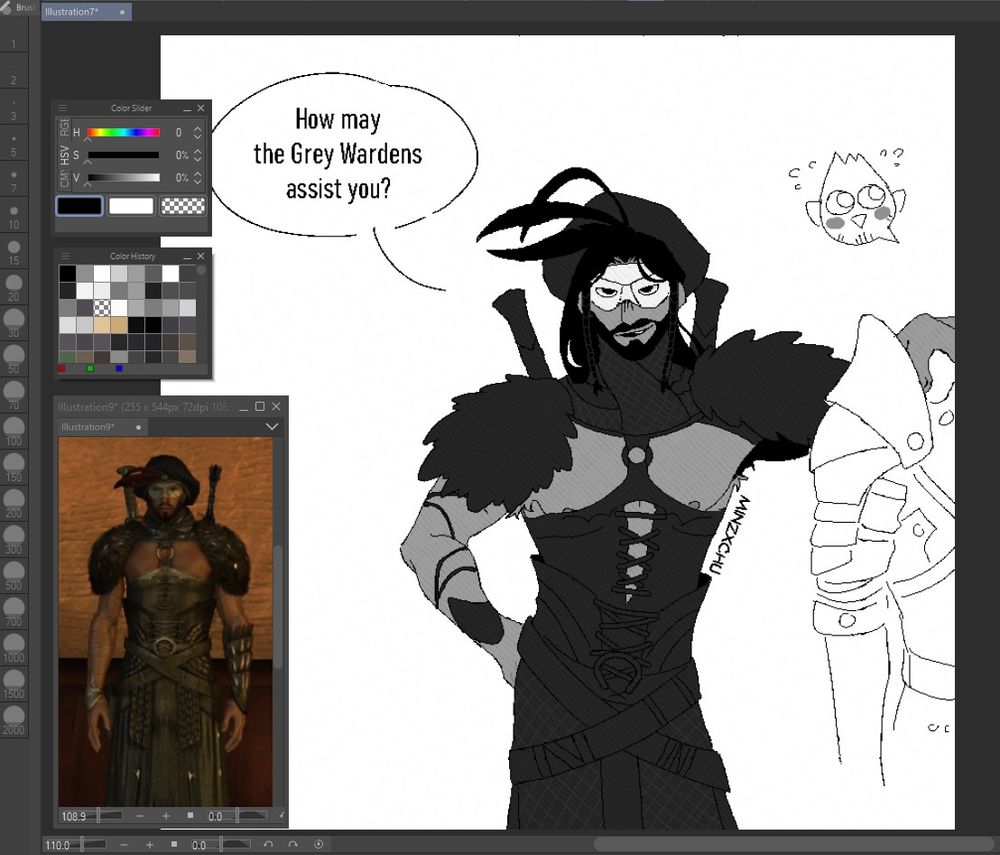Screen dimensions: 1000x855
Task: Select the transparent color option
Action: [183, 206]
